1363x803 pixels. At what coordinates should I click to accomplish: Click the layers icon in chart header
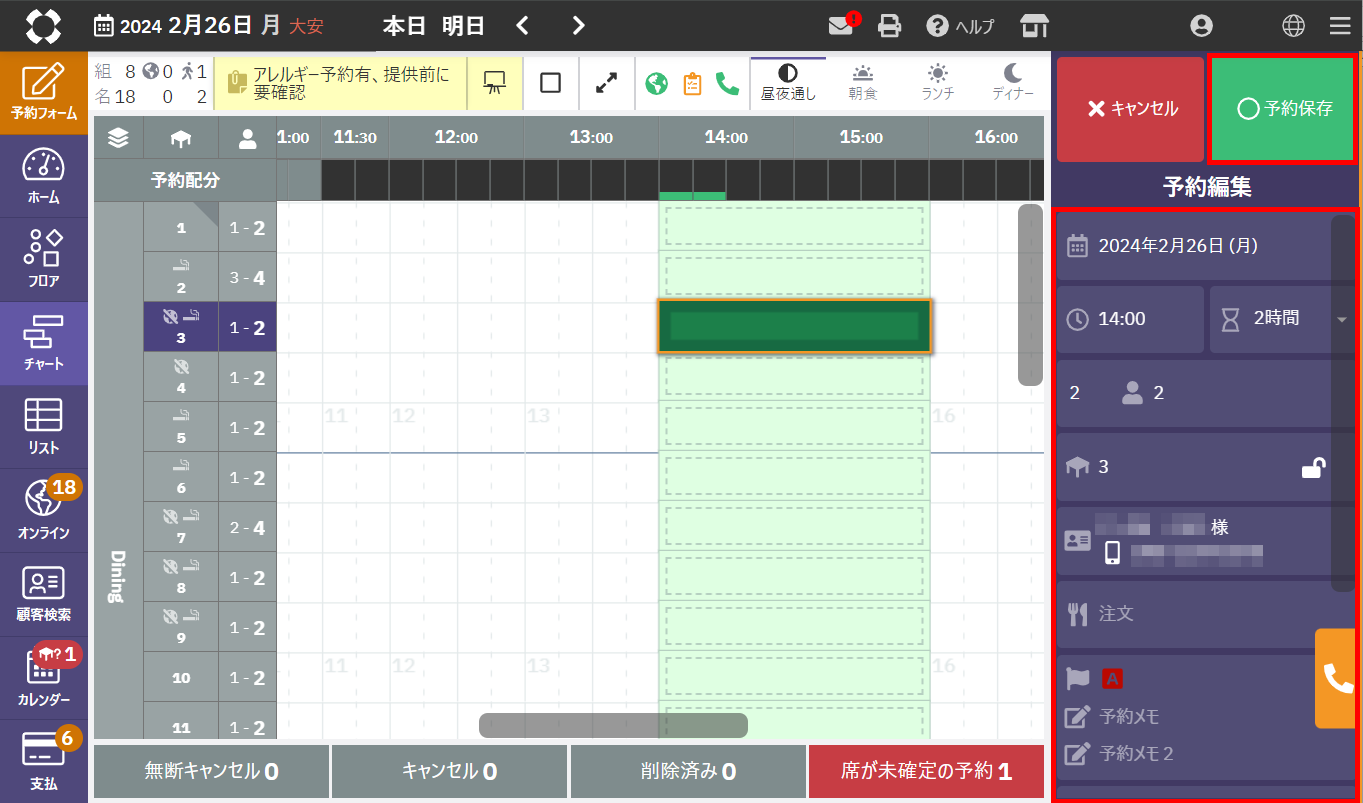point(118,138)
